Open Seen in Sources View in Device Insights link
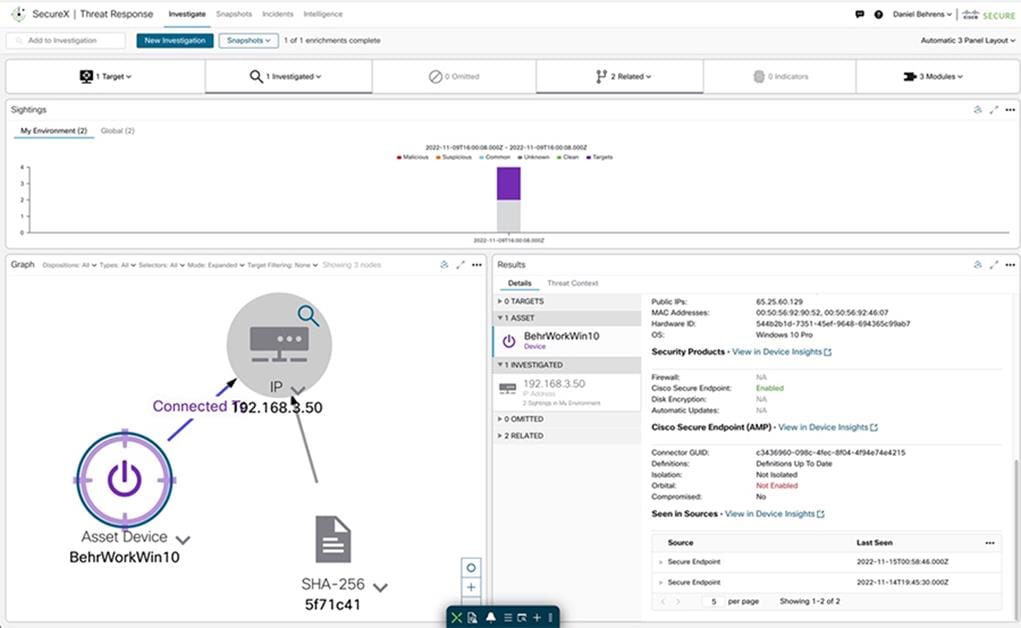Viewport: 1021px width, 628px height. [775, 514]
